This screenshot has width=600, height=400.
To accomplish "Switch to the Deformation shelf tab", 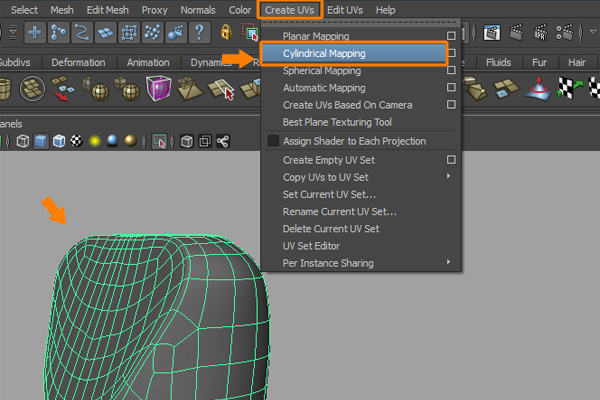I will (78, 62).
